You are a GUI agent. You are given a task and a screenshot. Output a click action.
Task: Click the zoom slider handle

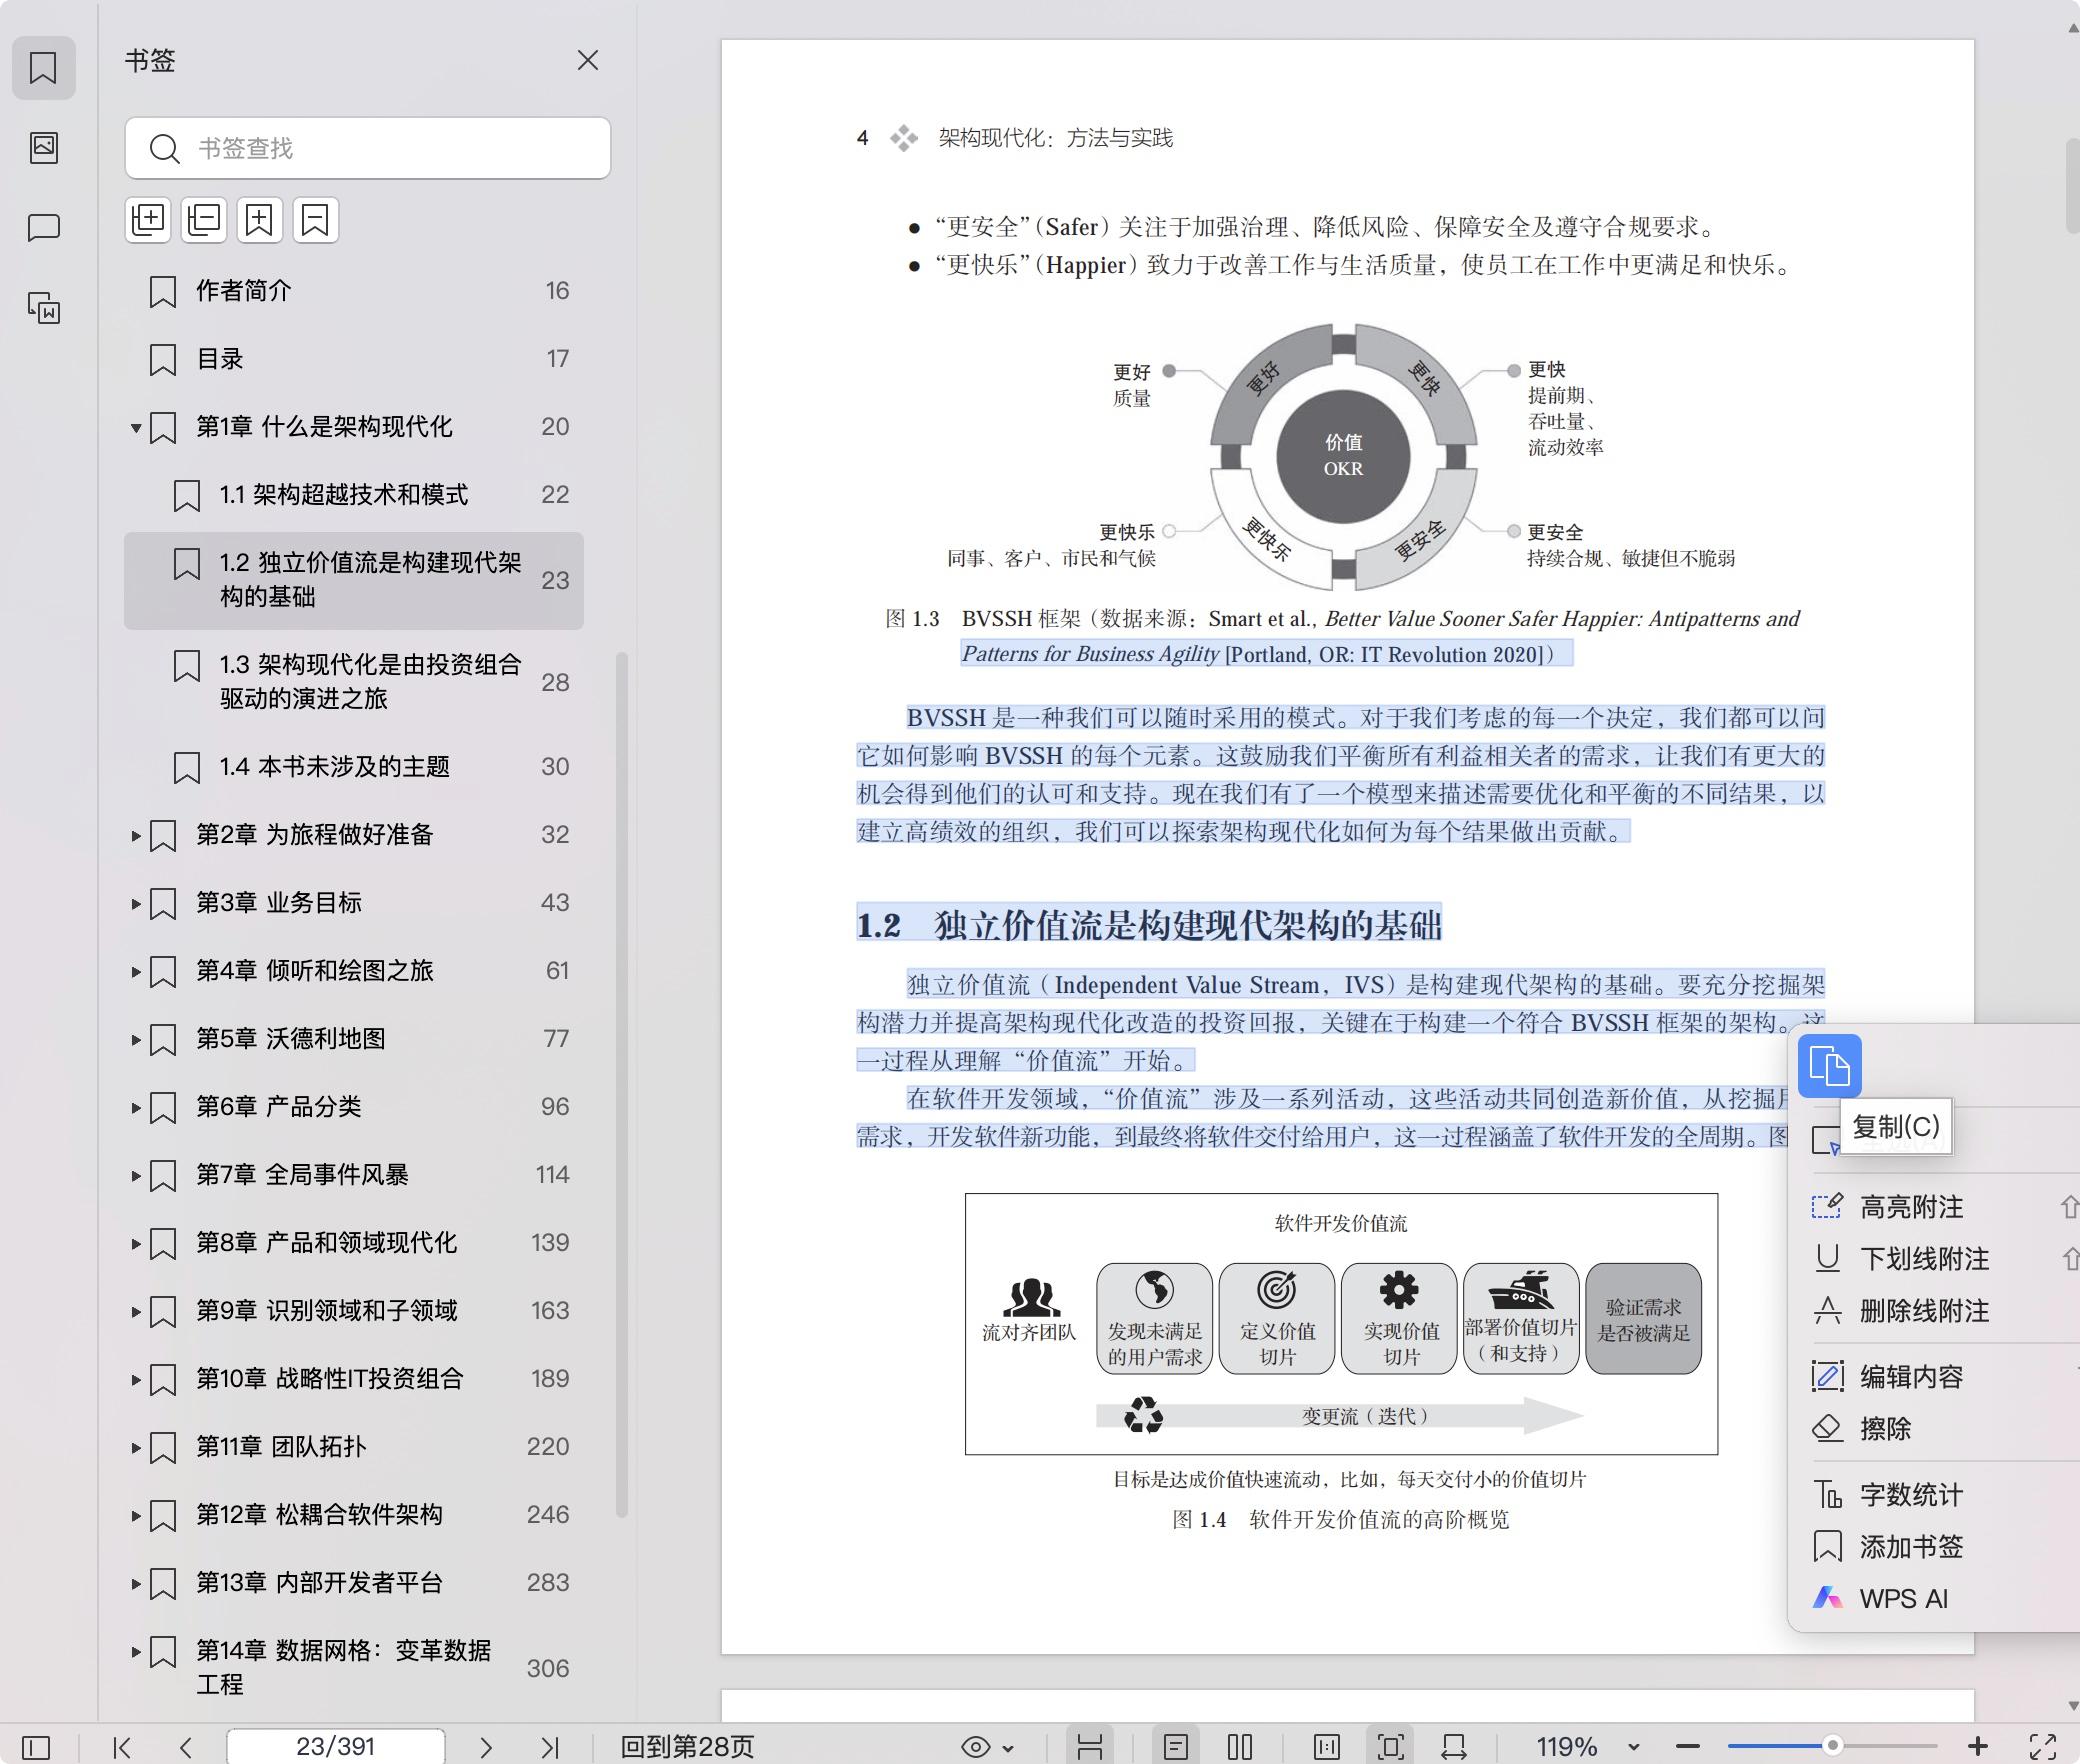[x=1832, y=1746]
